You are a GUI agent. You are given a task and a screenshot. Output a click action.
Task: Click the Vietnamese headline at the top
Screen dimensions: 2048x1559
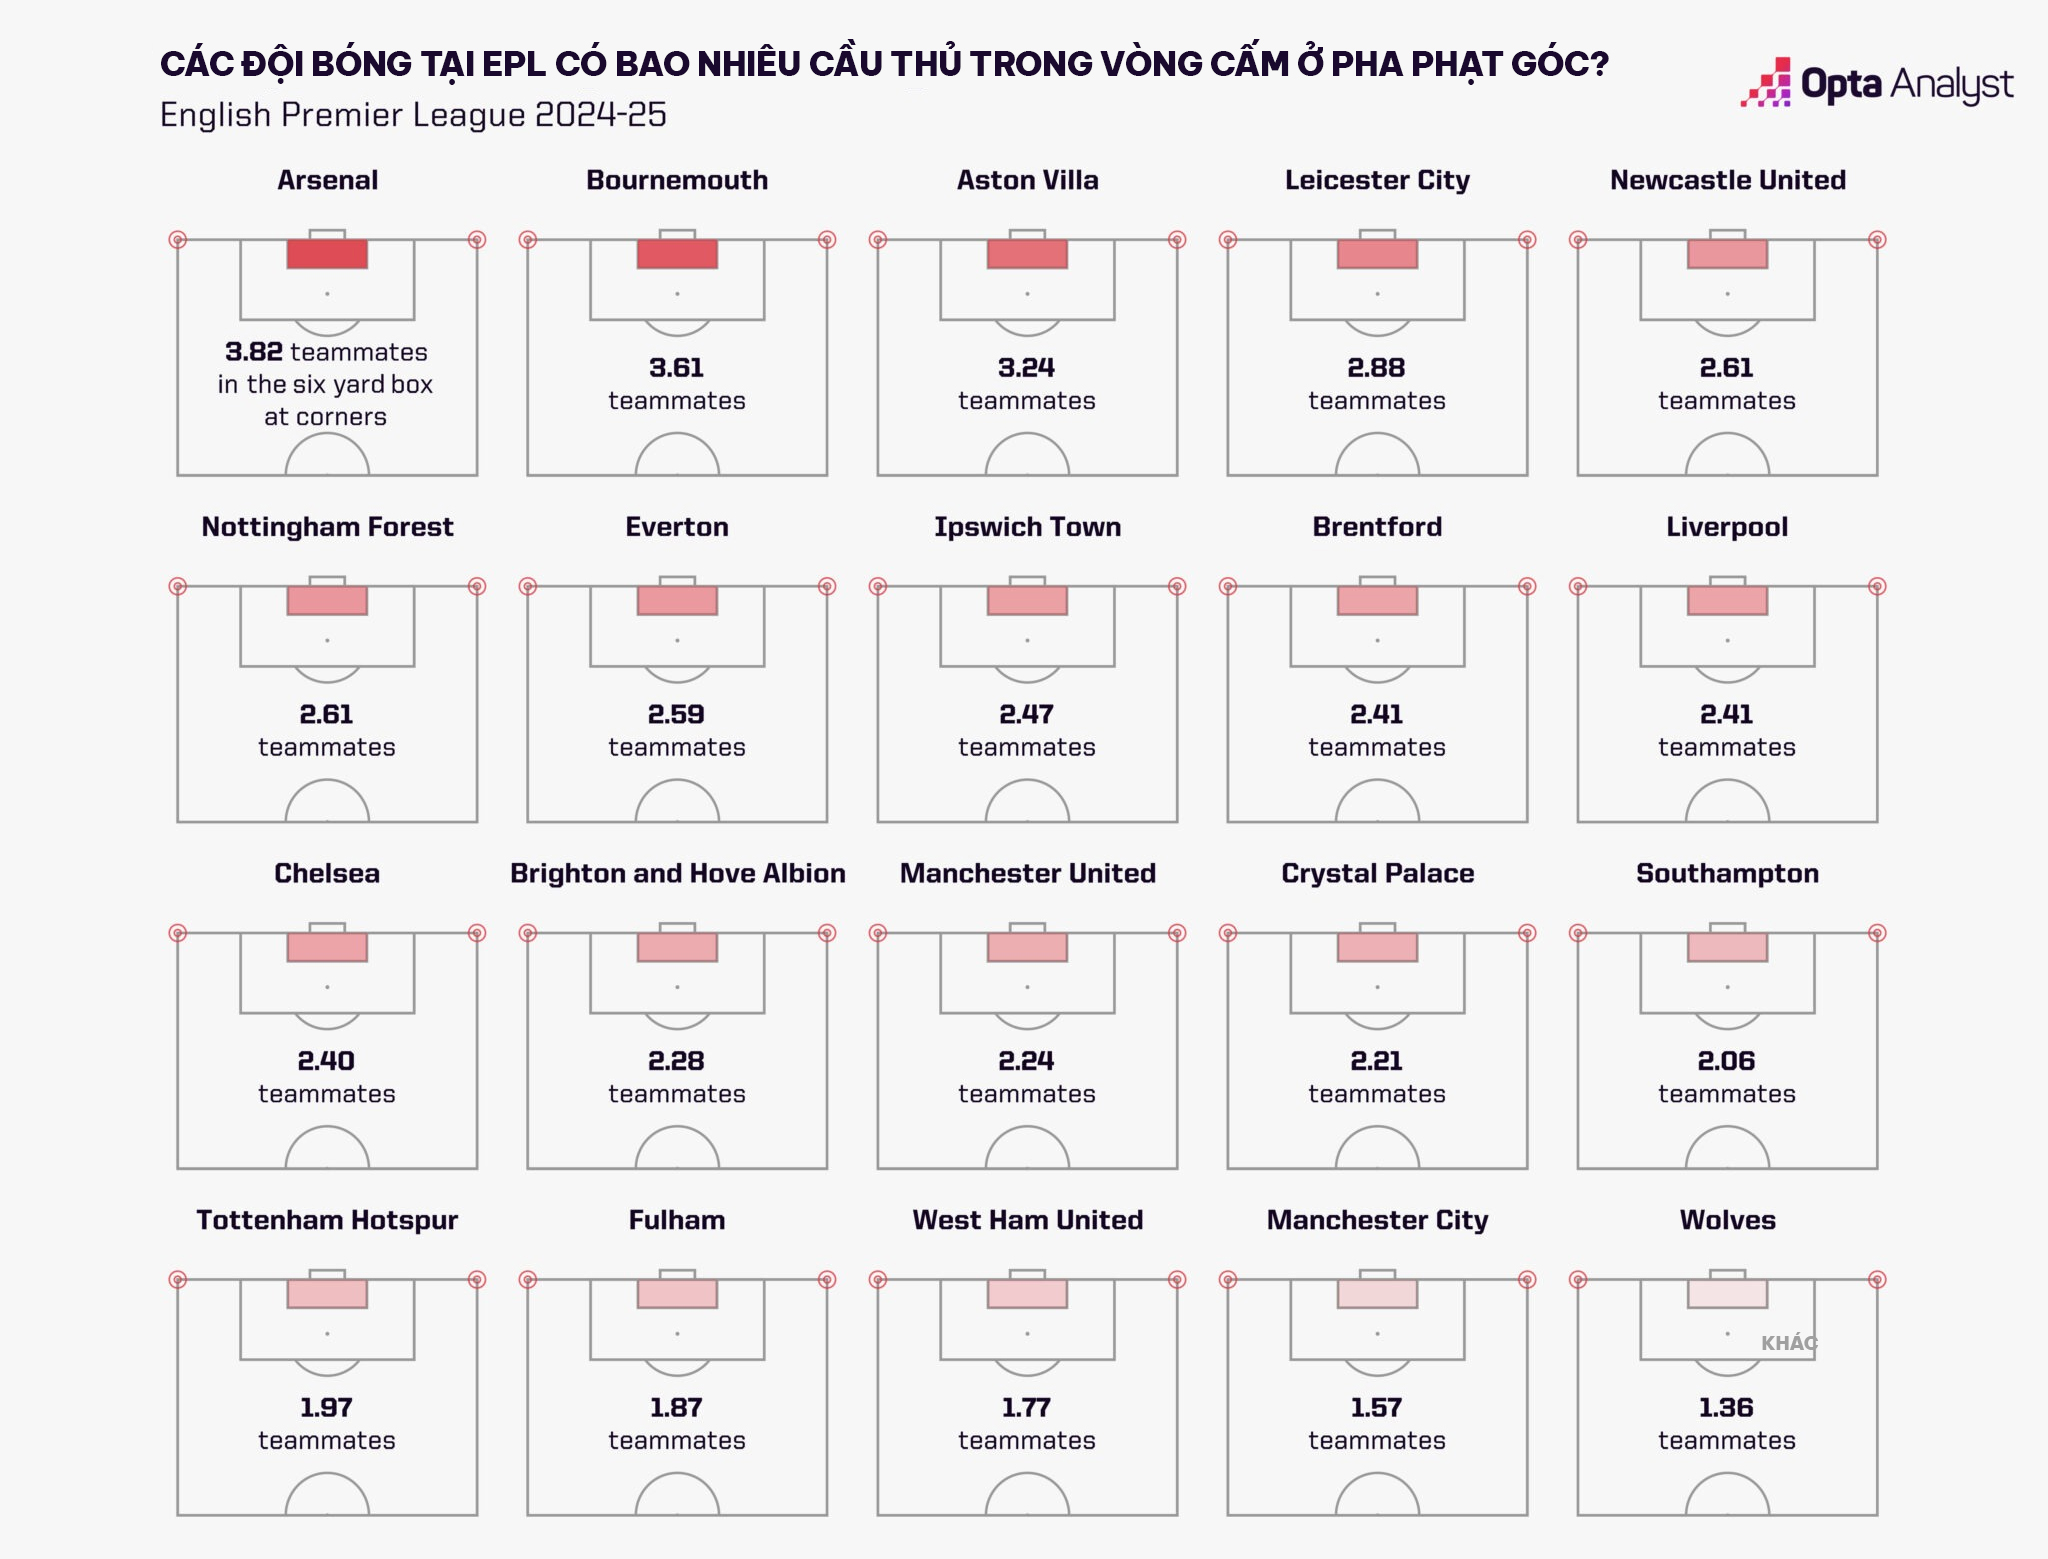tap(884, 64)
